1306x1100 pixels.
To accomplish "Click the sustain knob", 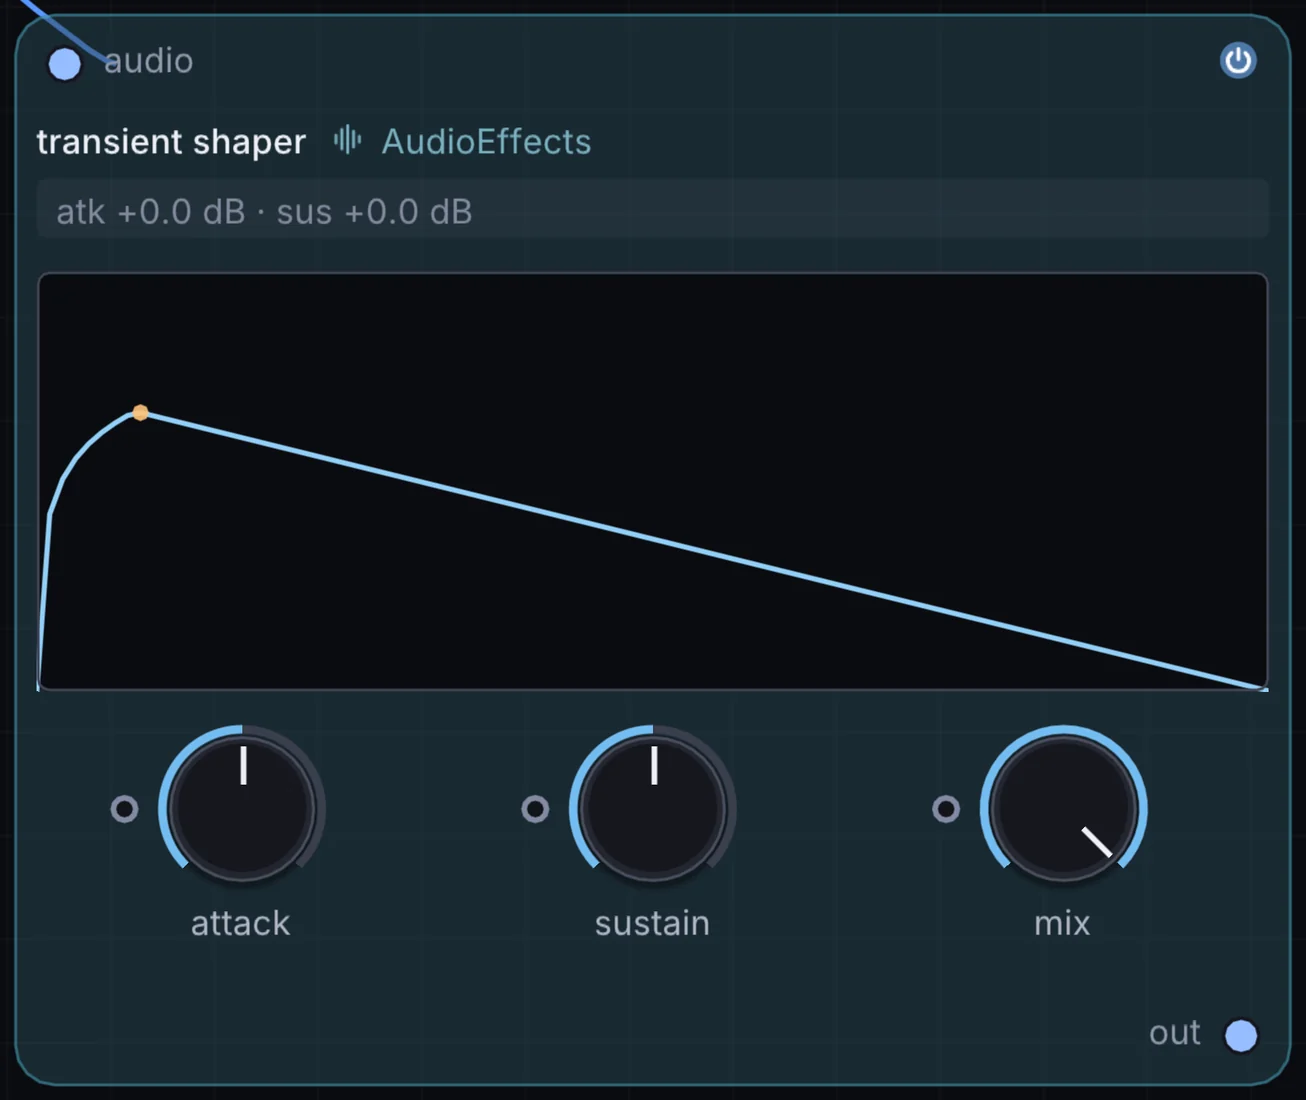I will tap(653, 808).
